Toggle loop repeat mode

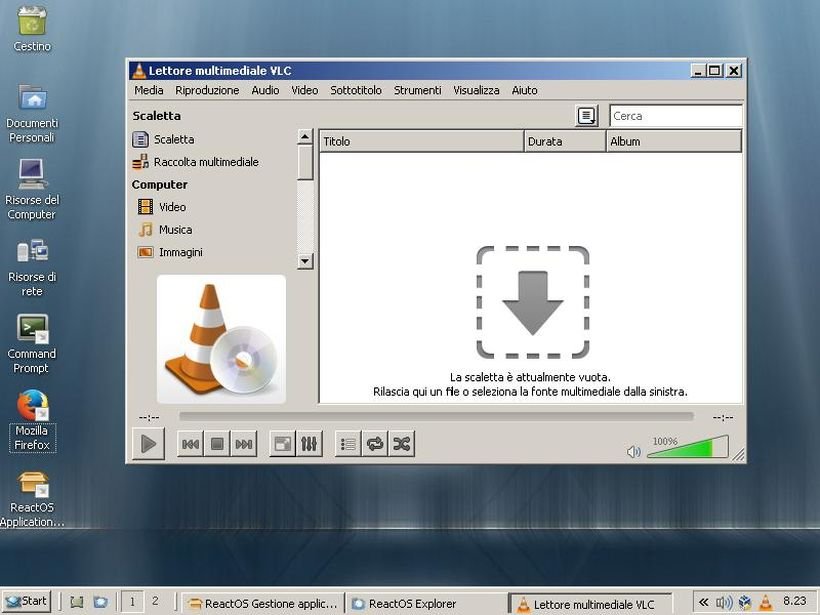tap(375, 444)
